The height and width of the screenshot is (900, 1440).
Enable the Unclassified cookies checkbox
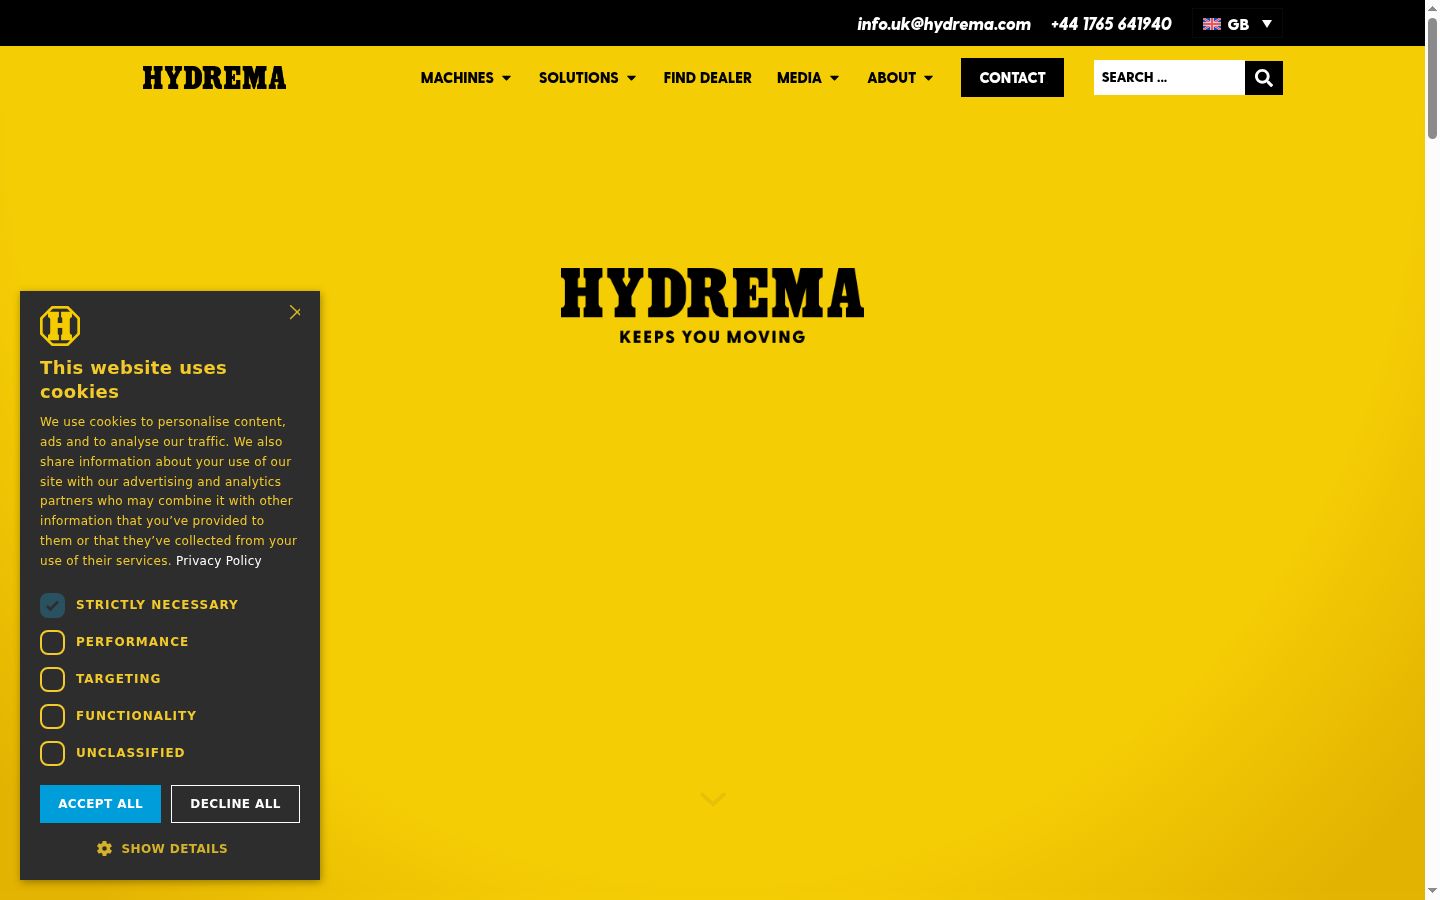[52, 753]
